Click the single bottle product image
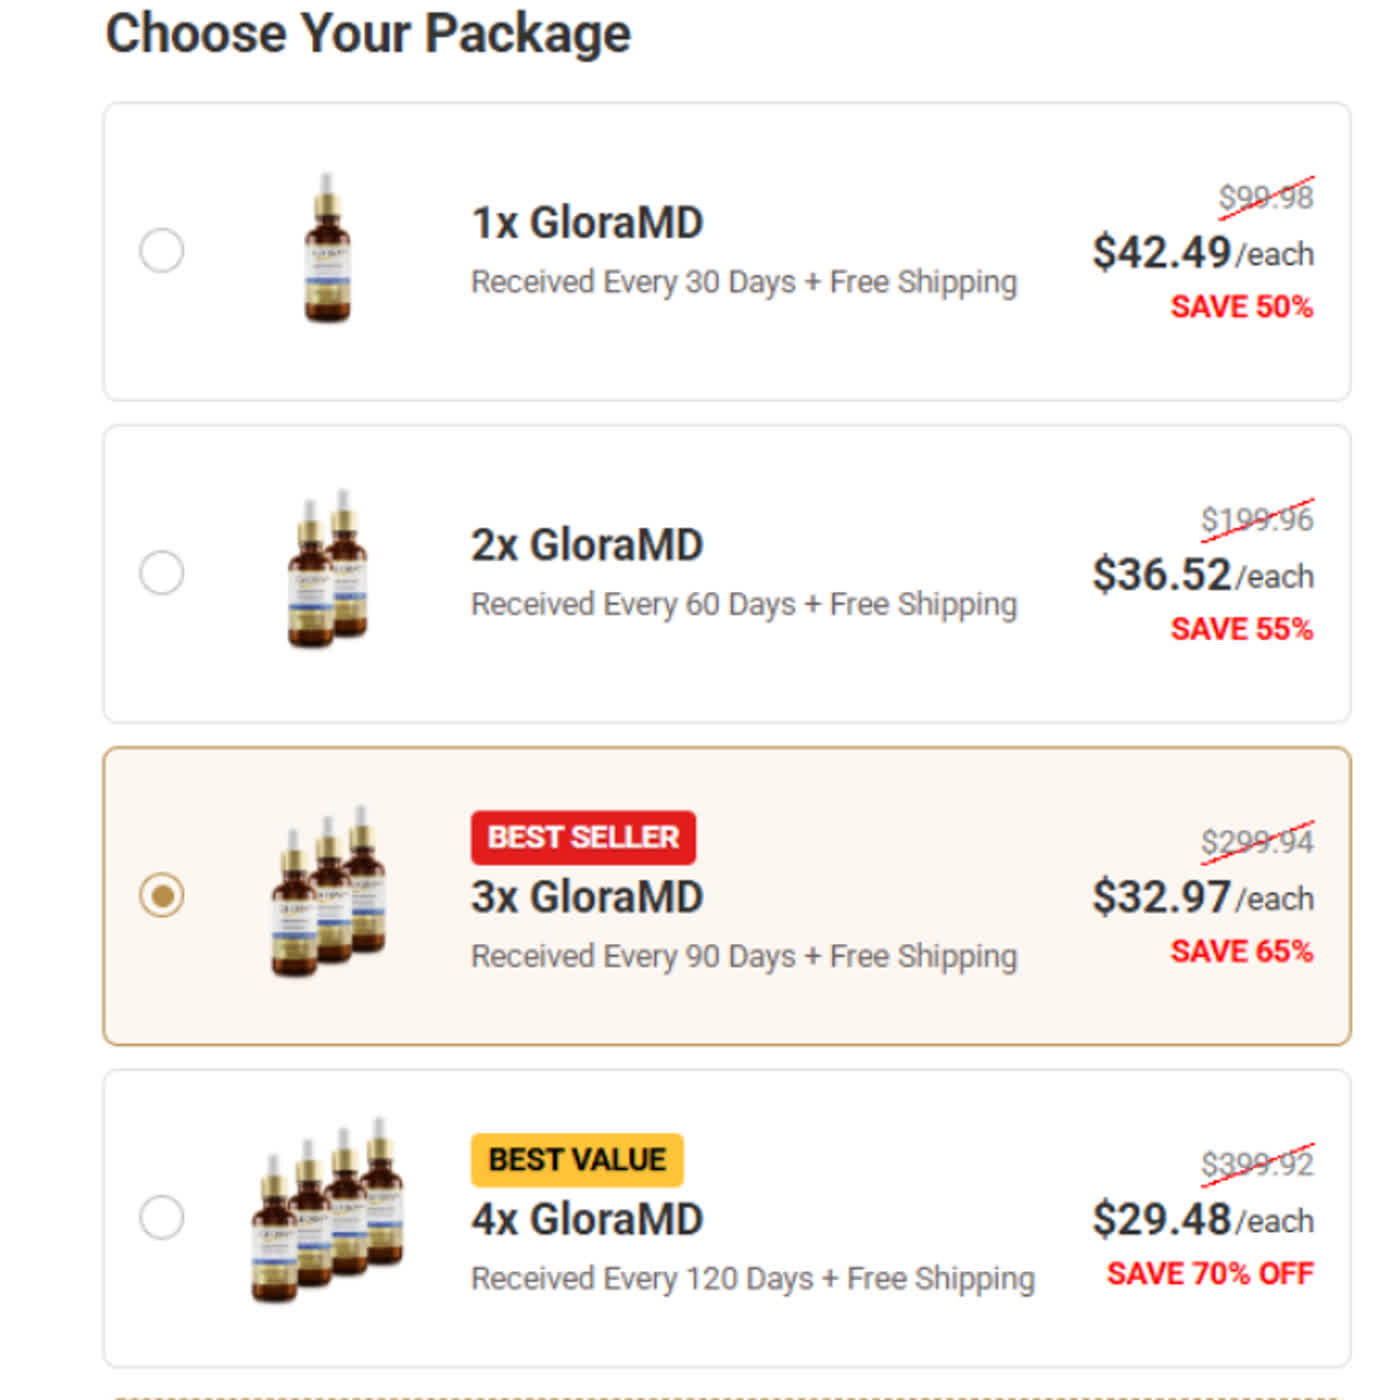The image size is (1400, 1400). [x=327, y=250]
